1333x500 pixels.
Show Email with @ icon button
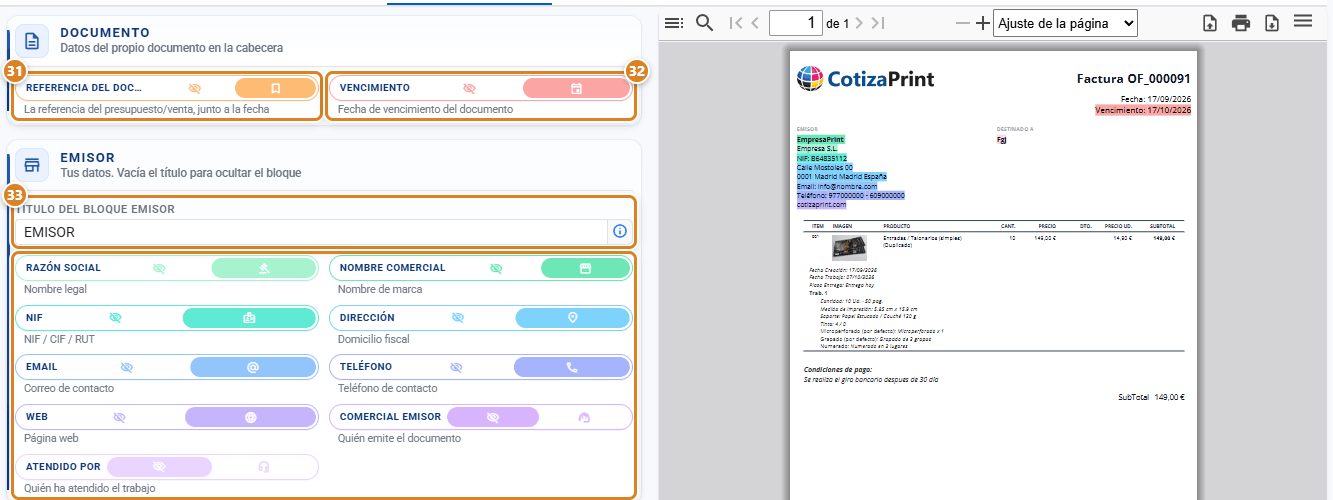coord(254,367)
